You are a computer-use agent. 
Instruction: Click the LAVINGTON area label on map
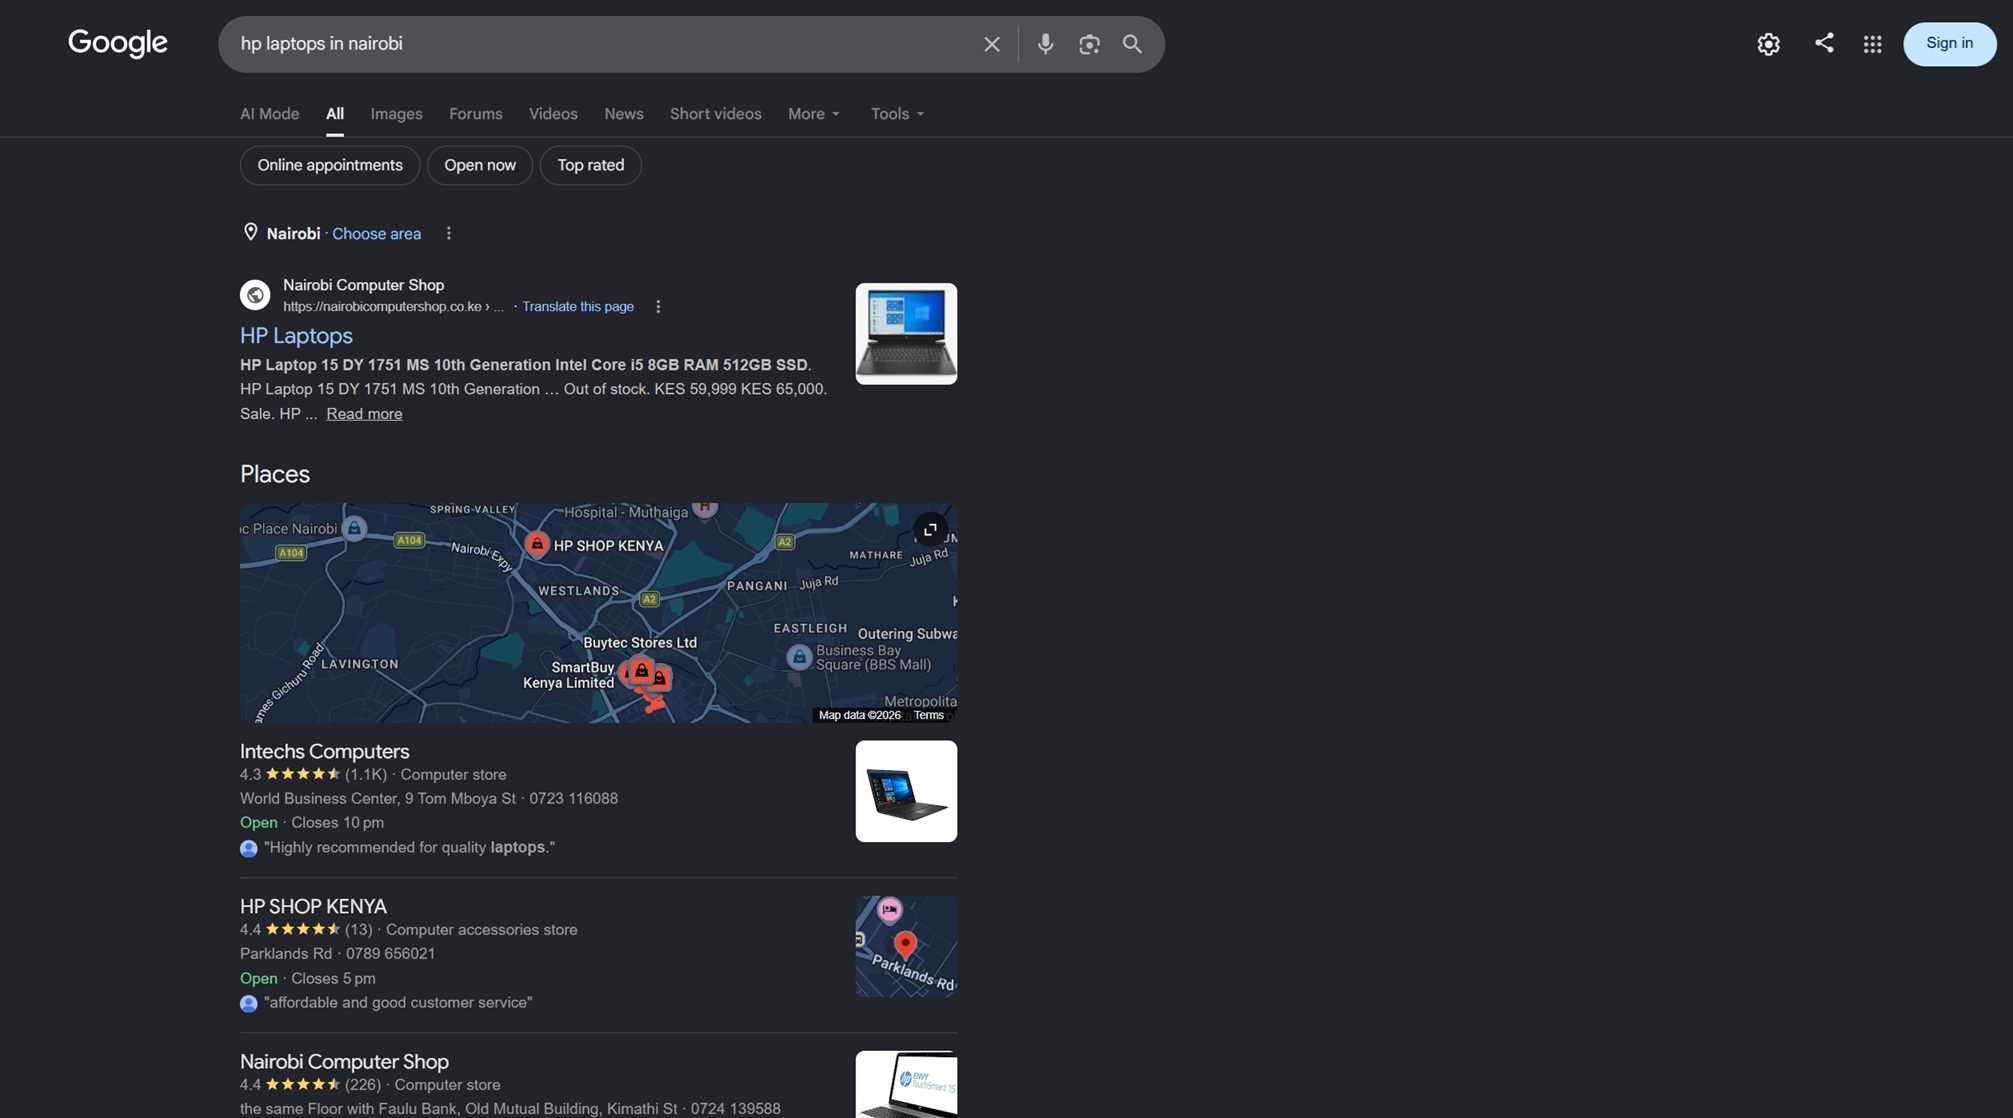click(360, 664)
